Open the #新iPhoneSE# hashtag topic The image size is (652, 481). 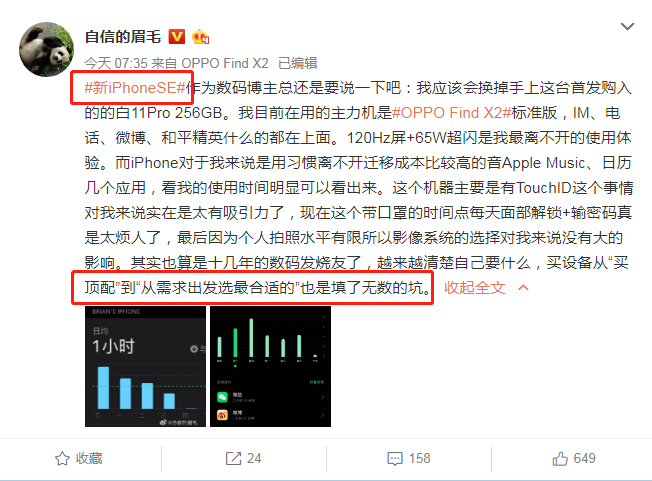pos(135,88)
